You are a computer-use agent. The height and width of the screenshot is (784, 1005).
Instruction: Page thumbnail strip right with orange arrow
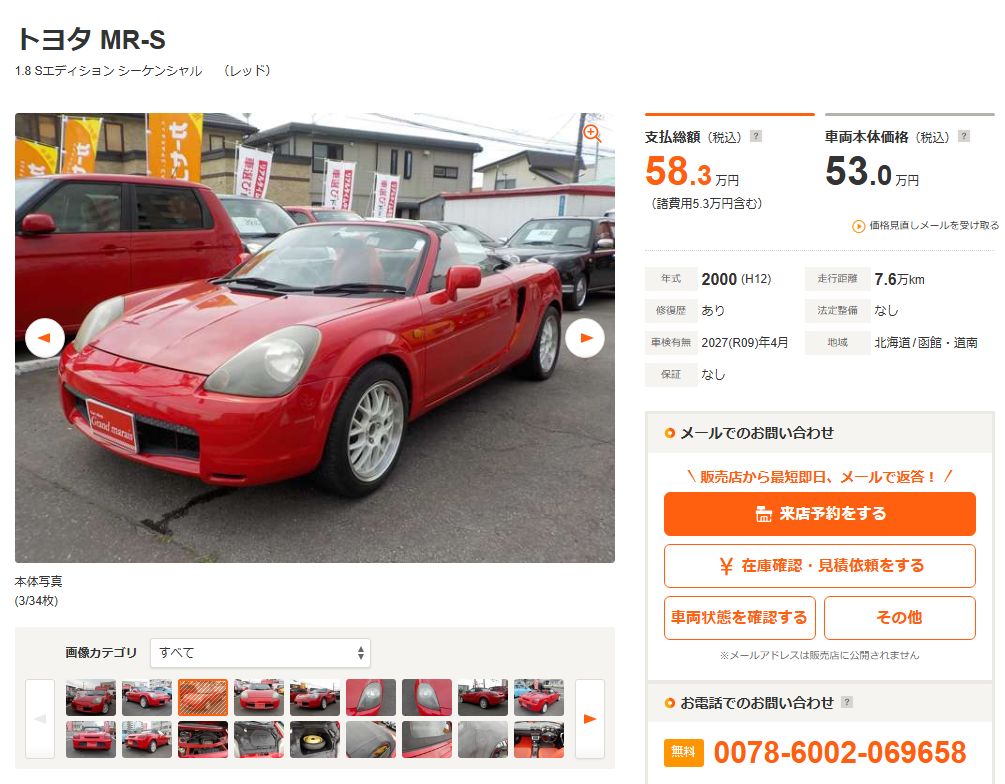(x=590, y=719)
